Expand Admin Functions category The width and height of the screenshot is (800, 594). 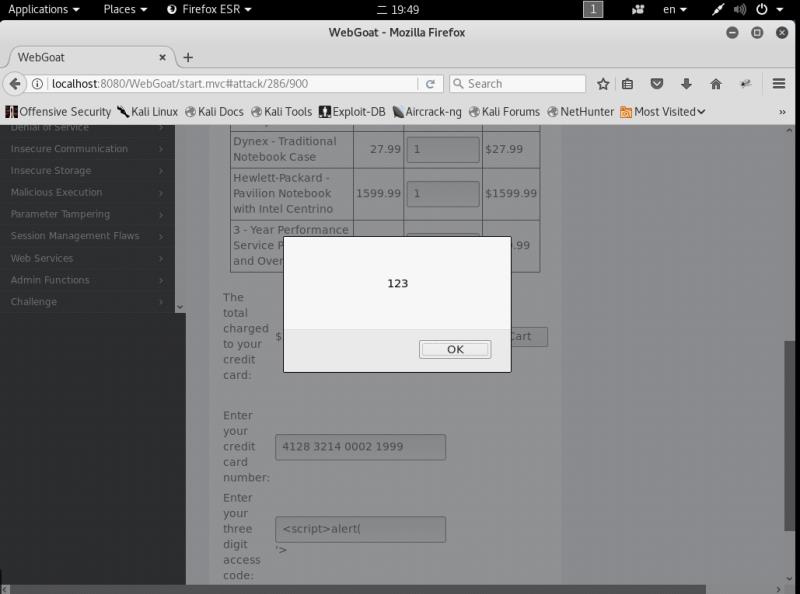tap(87, 280)
